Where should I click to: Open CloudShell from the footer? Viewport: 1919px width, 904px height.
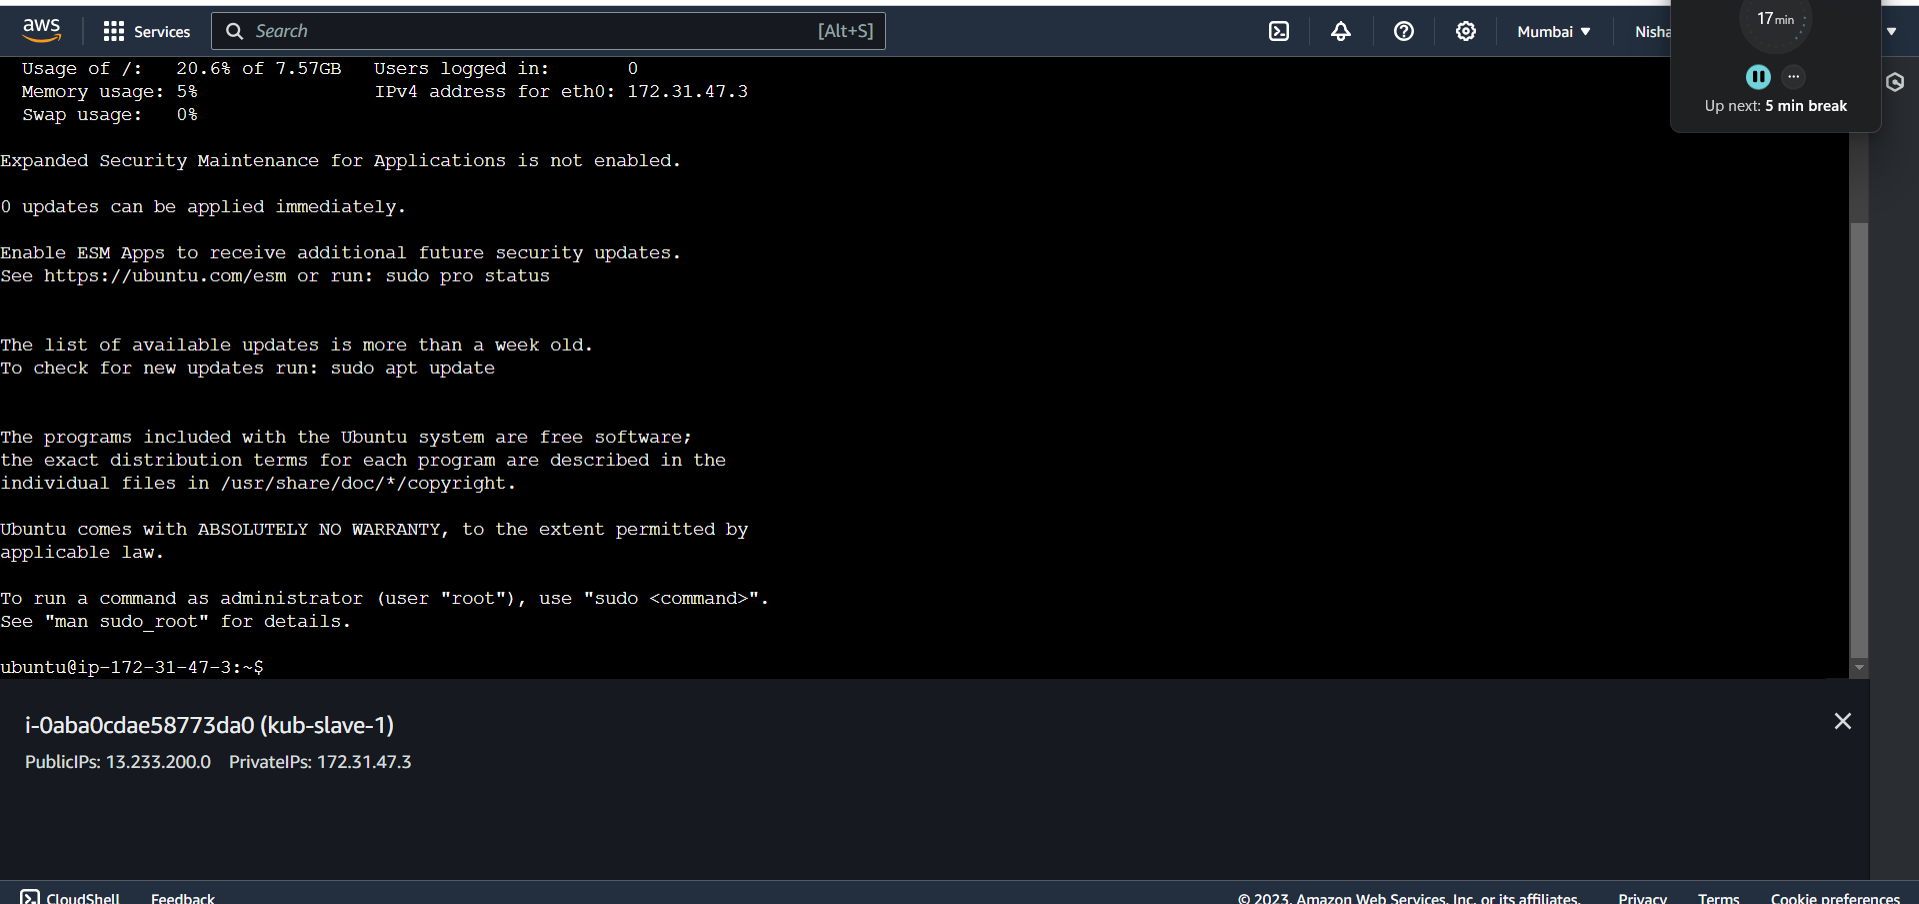point(70,897)
